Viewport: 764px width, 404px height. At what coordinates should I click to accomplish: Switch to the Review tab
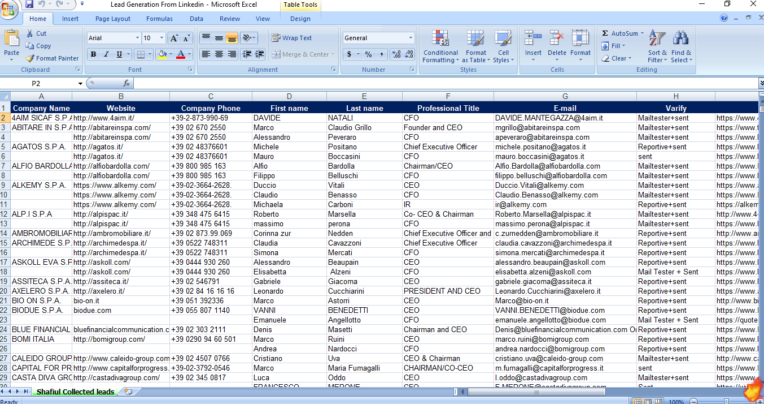coord(229,19)
